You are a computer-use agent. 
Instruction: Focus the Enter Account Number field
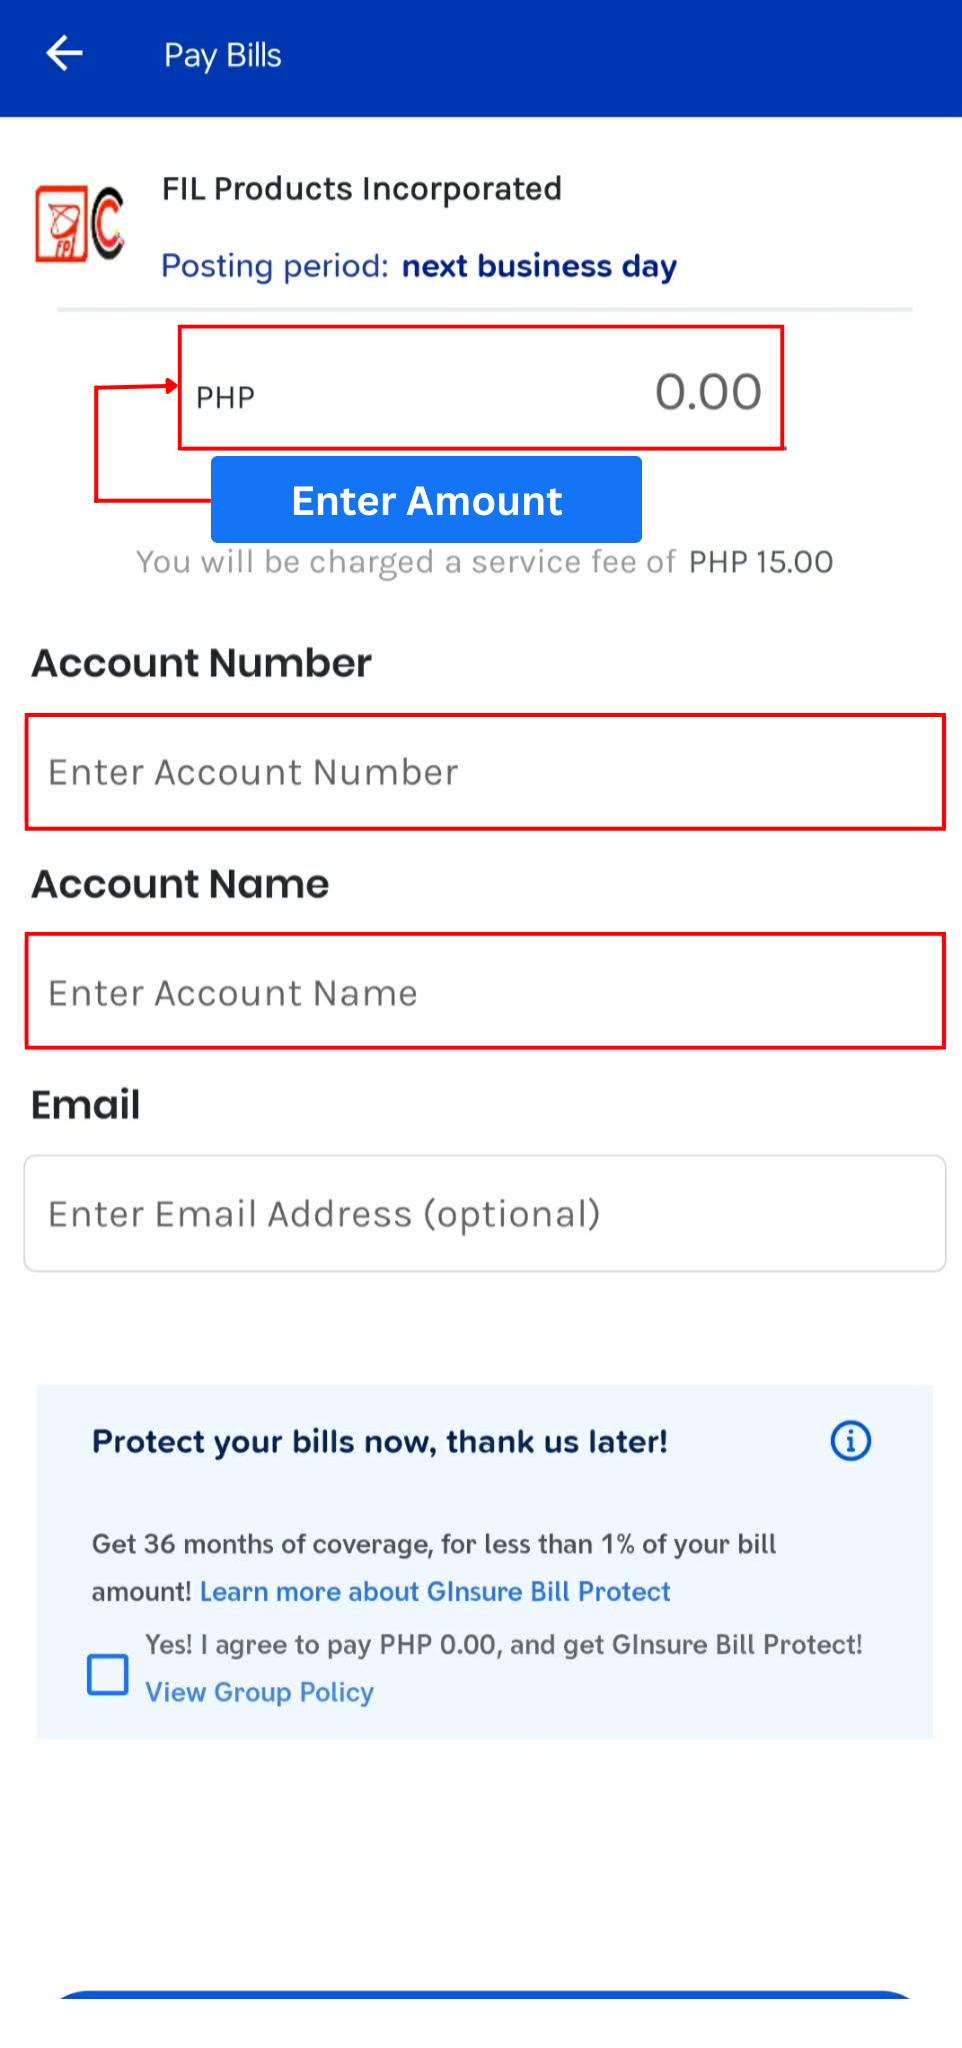tap(484, 772)
